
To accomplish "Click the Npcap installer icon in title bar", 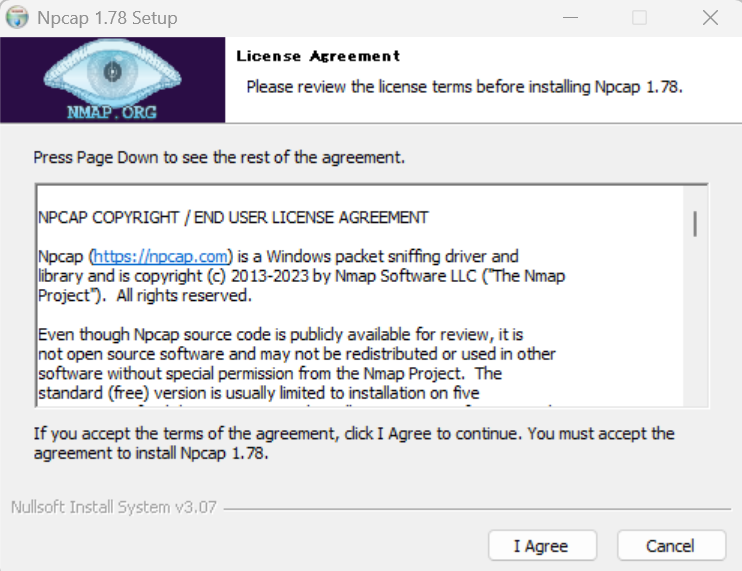I will click(17, 18).
